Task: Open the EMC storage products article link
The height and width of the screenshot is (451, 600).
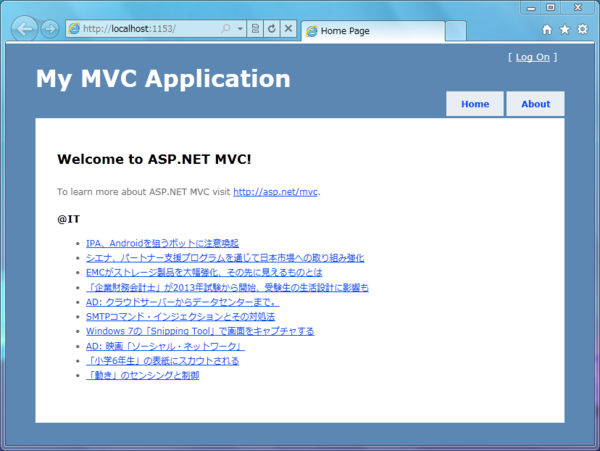Action: pyautogui.click(x=204, y=272)
